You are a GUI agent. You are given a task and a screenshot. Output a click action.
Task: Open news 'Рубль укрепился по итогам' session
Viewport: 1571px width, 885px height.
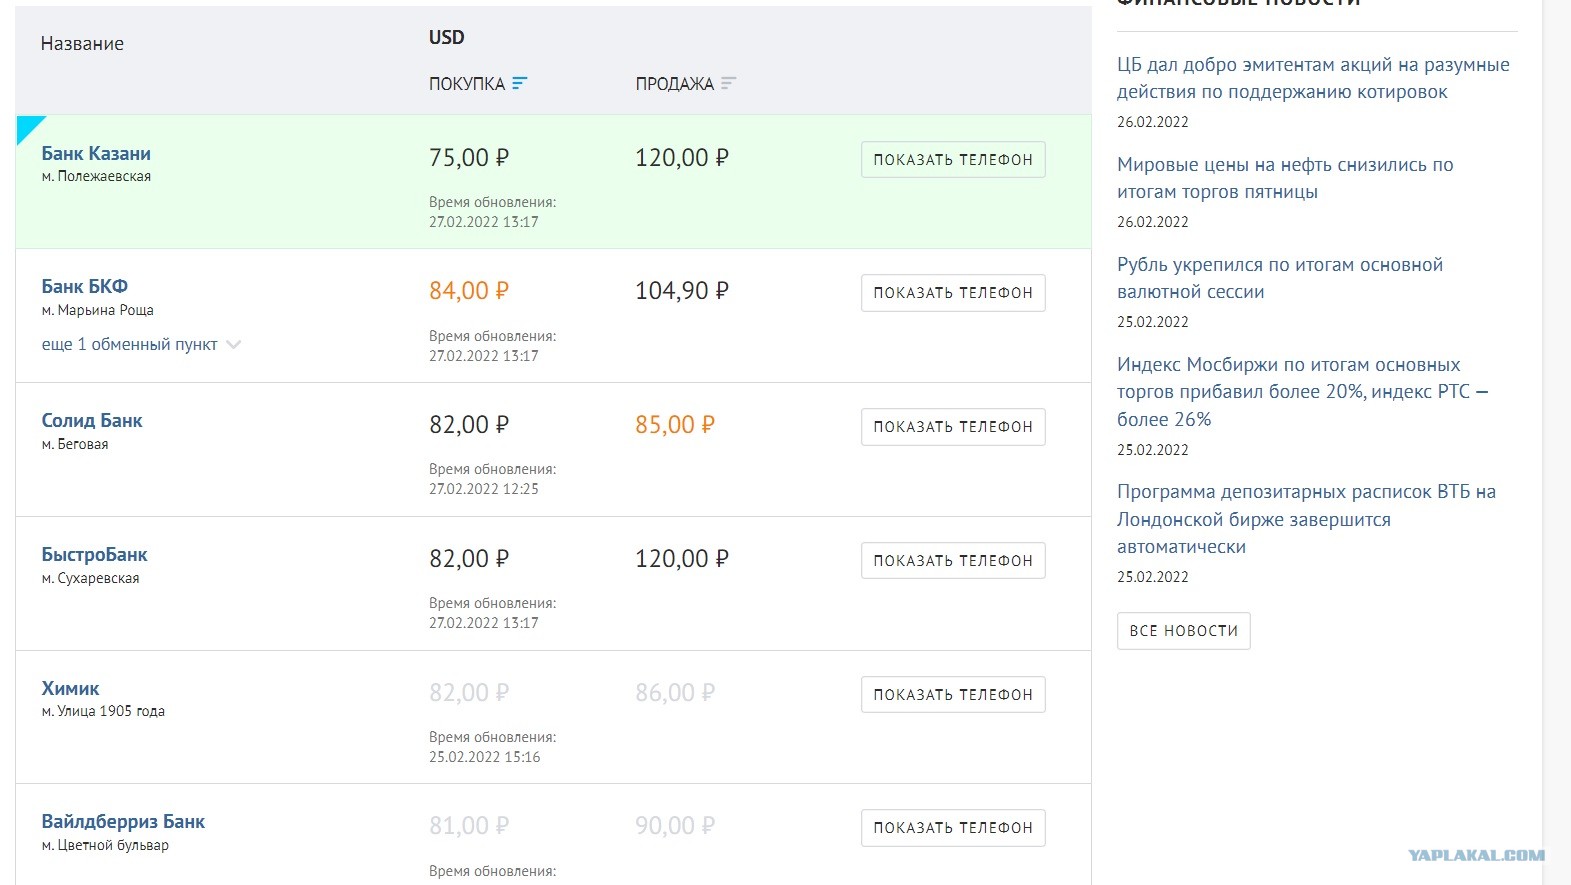(1280, 278)
